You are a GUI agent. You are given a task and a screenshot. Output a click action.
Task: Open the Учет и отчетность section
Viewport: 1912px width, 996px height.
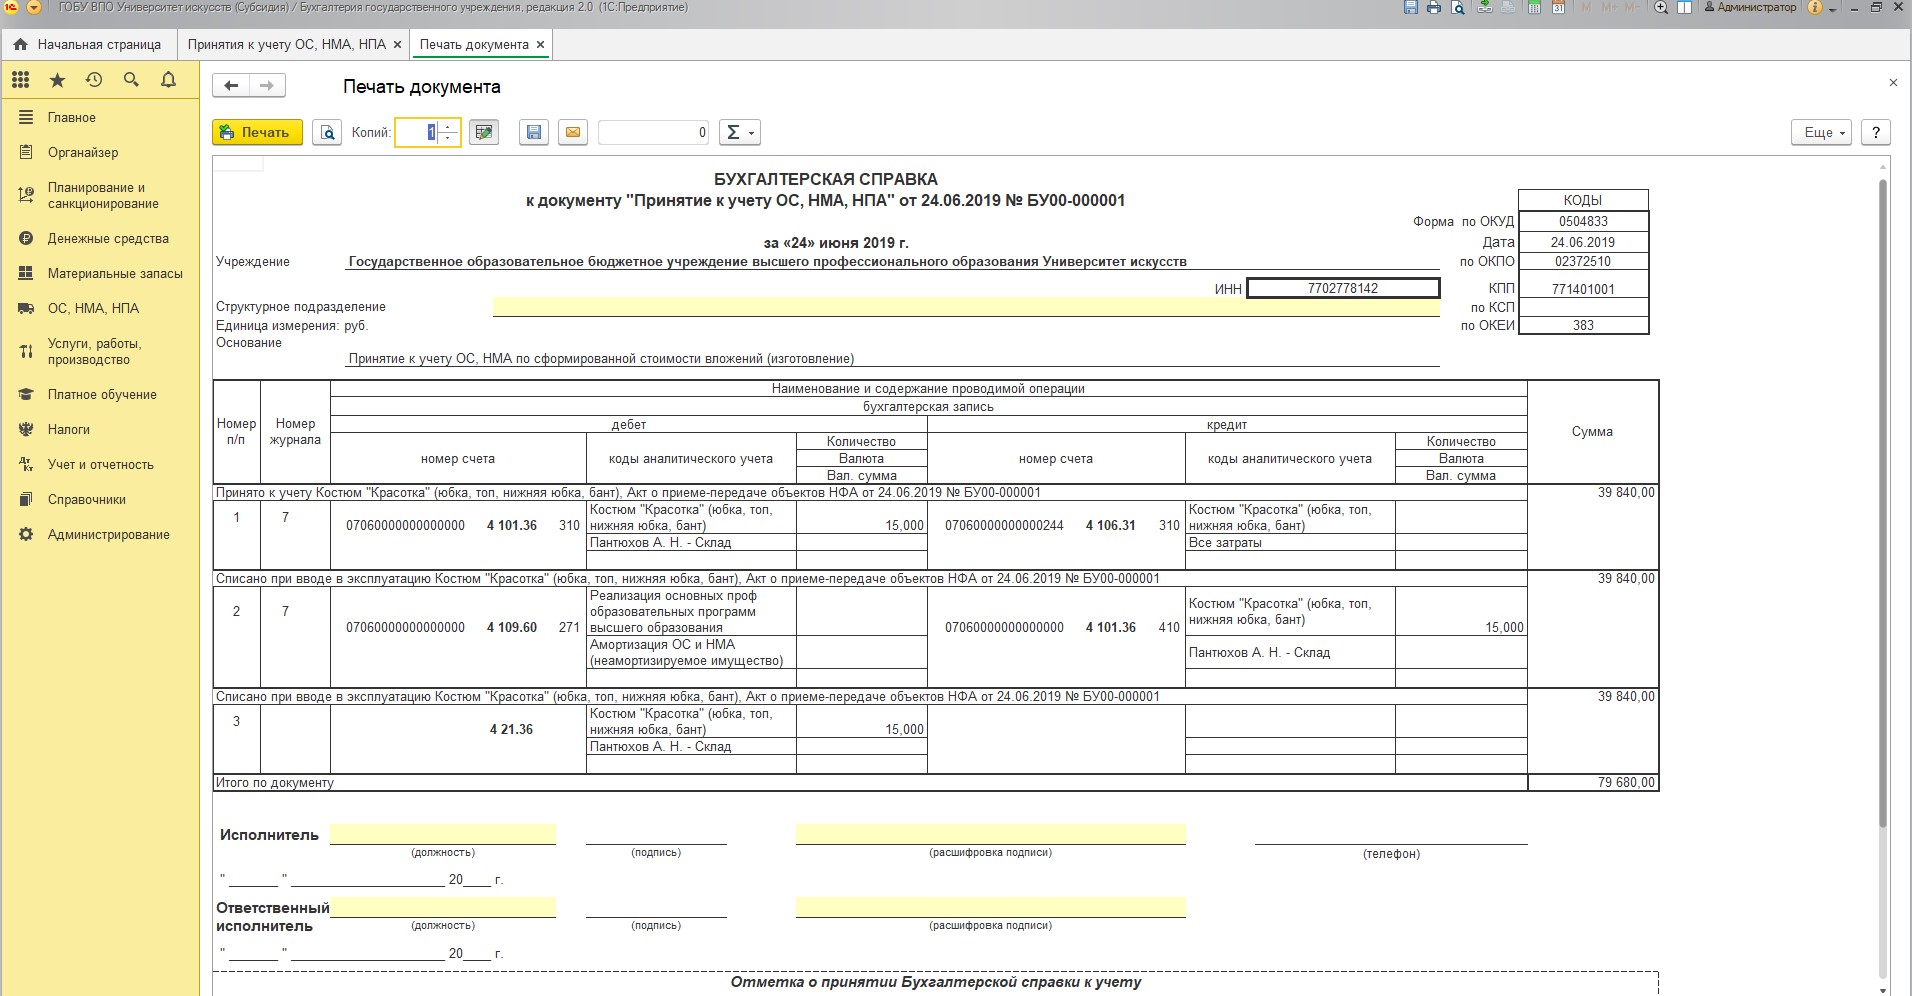100,464
